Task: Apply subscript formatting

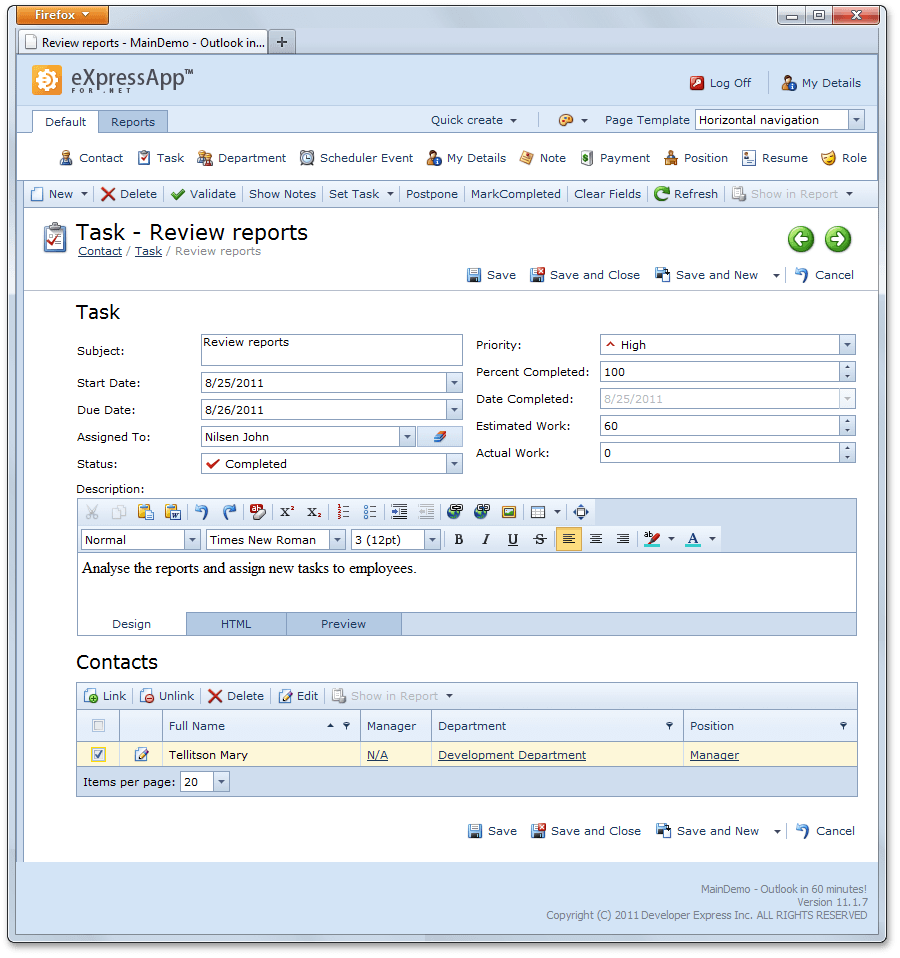Action: pyautogui.click(x=314, y=512)
